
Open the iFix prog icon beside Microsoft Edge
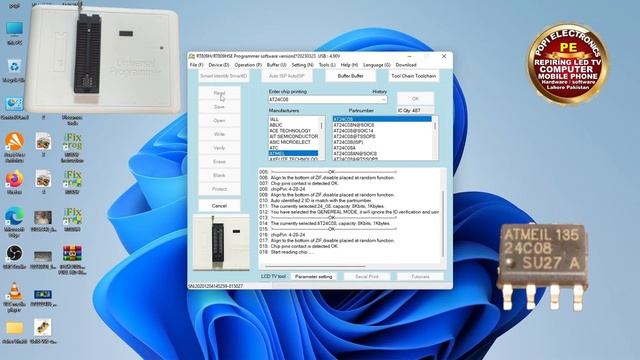click(72, 217)
